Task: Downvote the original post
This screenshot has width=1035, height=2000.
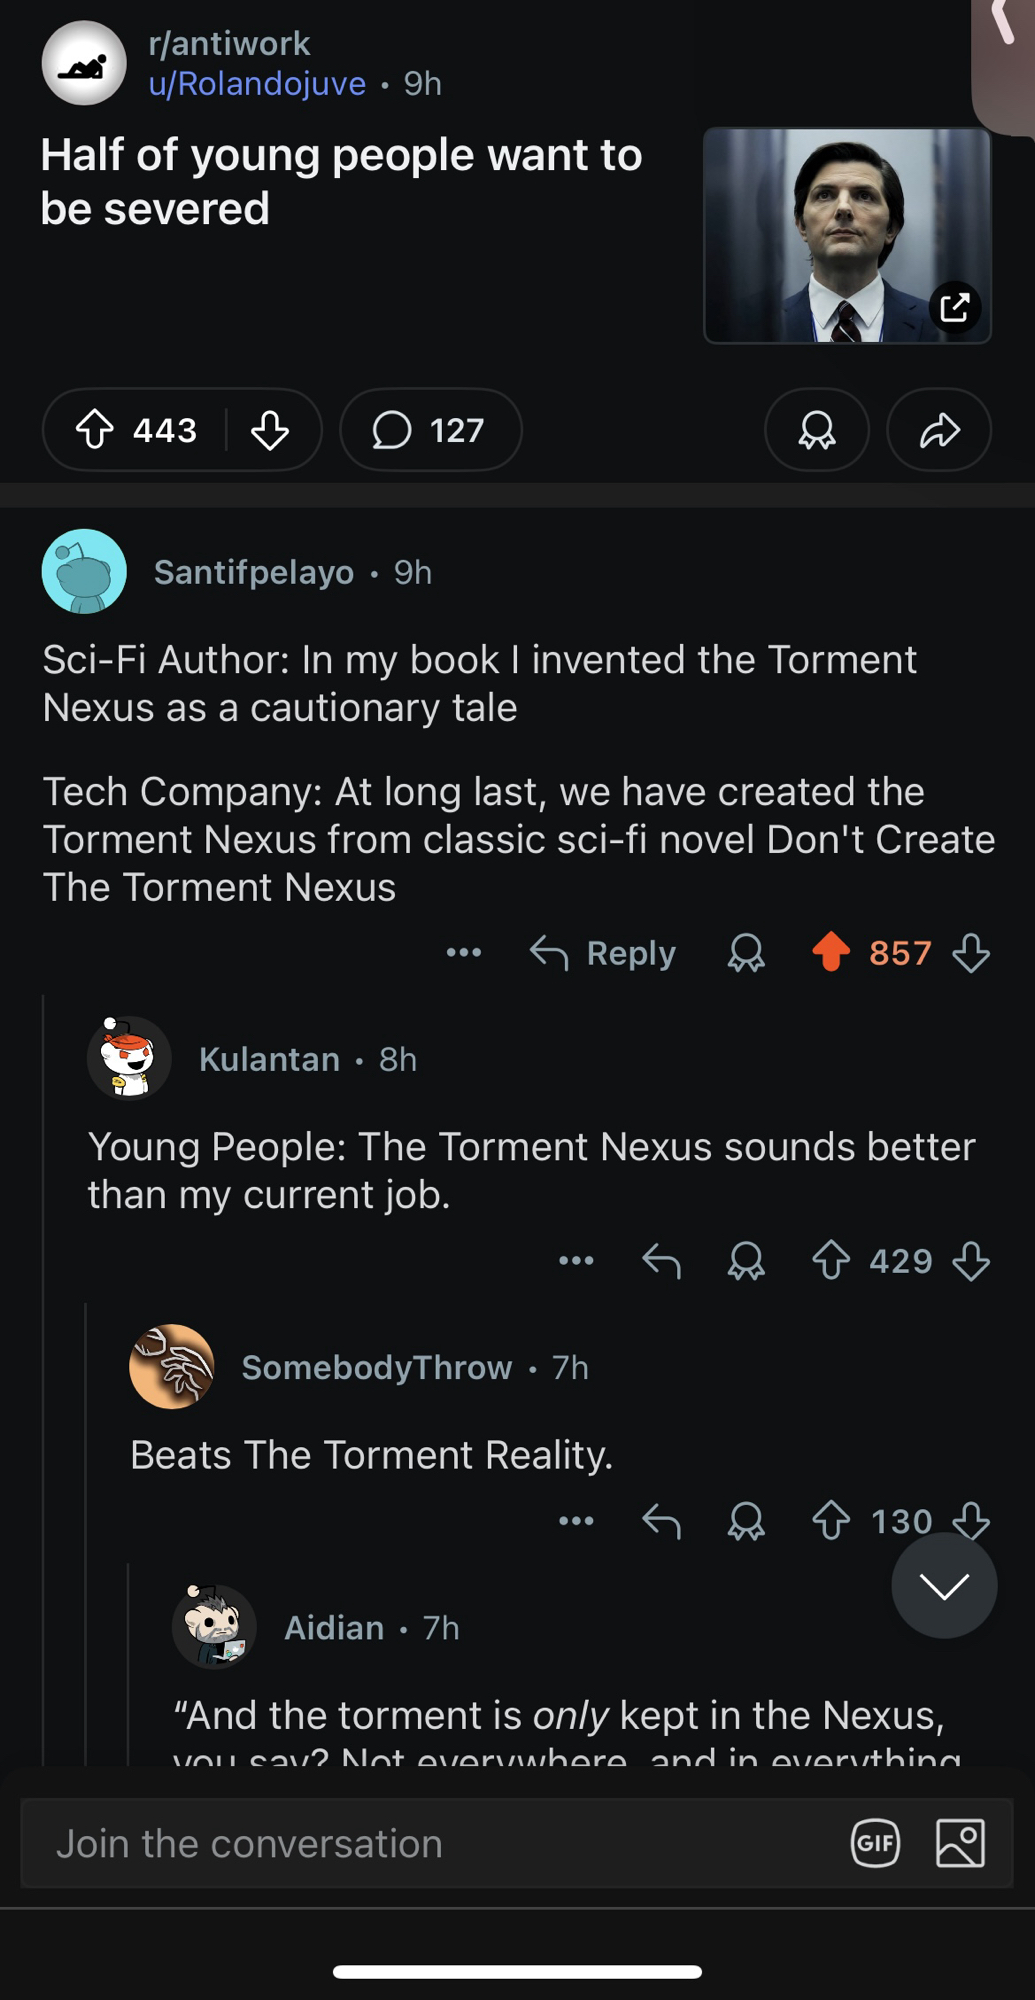Action: (x=270, y=430)
